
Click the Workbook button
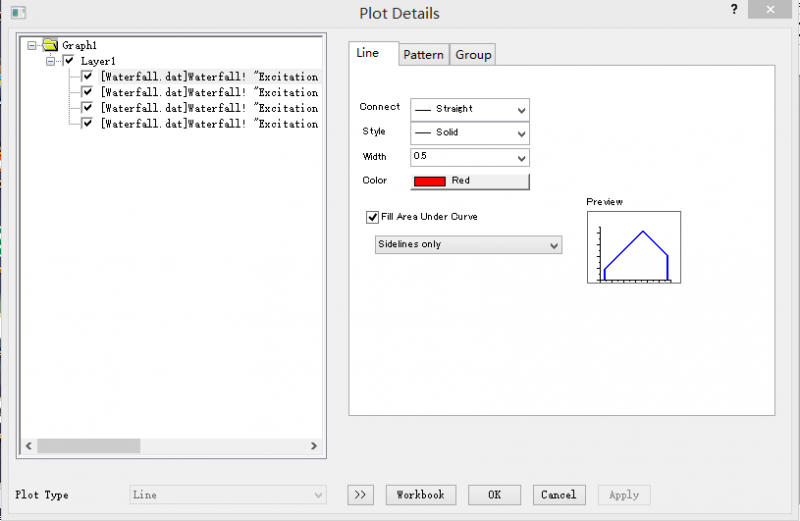(x=421, y=495)
